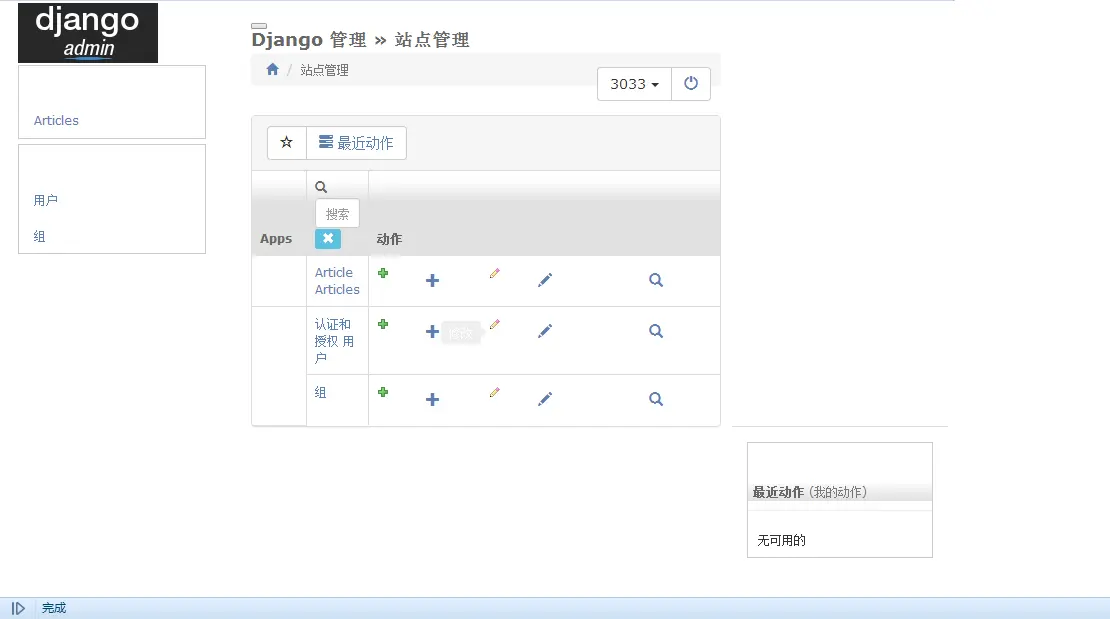Click magnifier icon in 用户 row
Image resolution: width=1110 pixels, height=619 pixels.
tap(656, 331)
